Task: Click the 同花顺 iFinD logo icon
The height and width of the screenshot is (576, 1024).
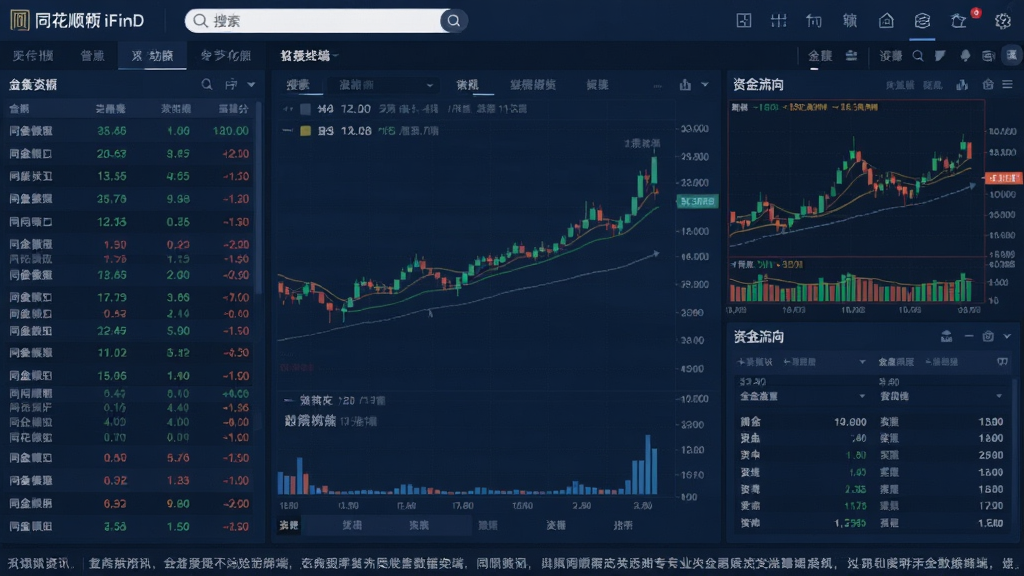Action: coord(20,21)
